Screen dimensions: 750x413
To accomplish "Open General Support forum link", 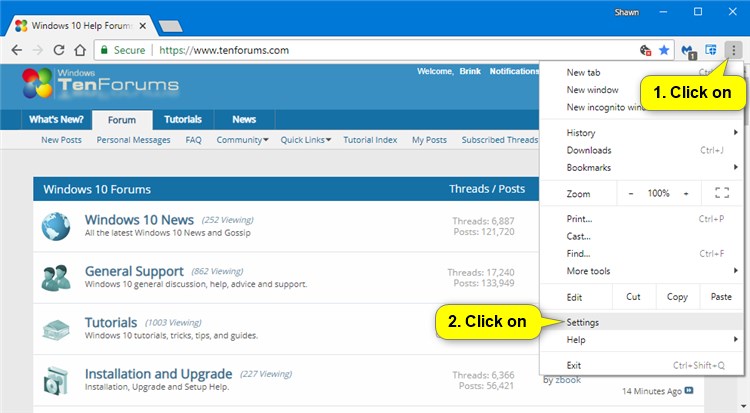I will coord(134,271).
